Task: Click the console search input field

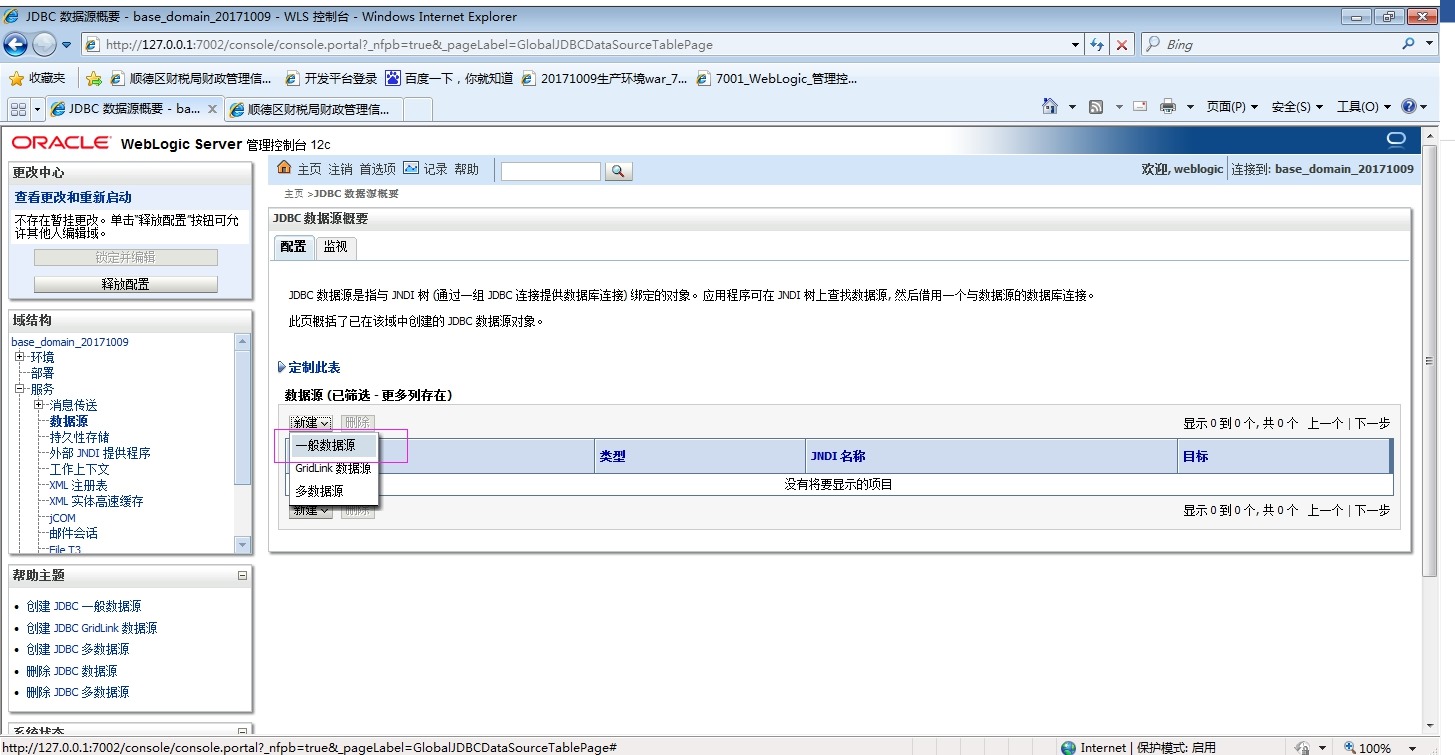Action: click(x=551, y=171)
